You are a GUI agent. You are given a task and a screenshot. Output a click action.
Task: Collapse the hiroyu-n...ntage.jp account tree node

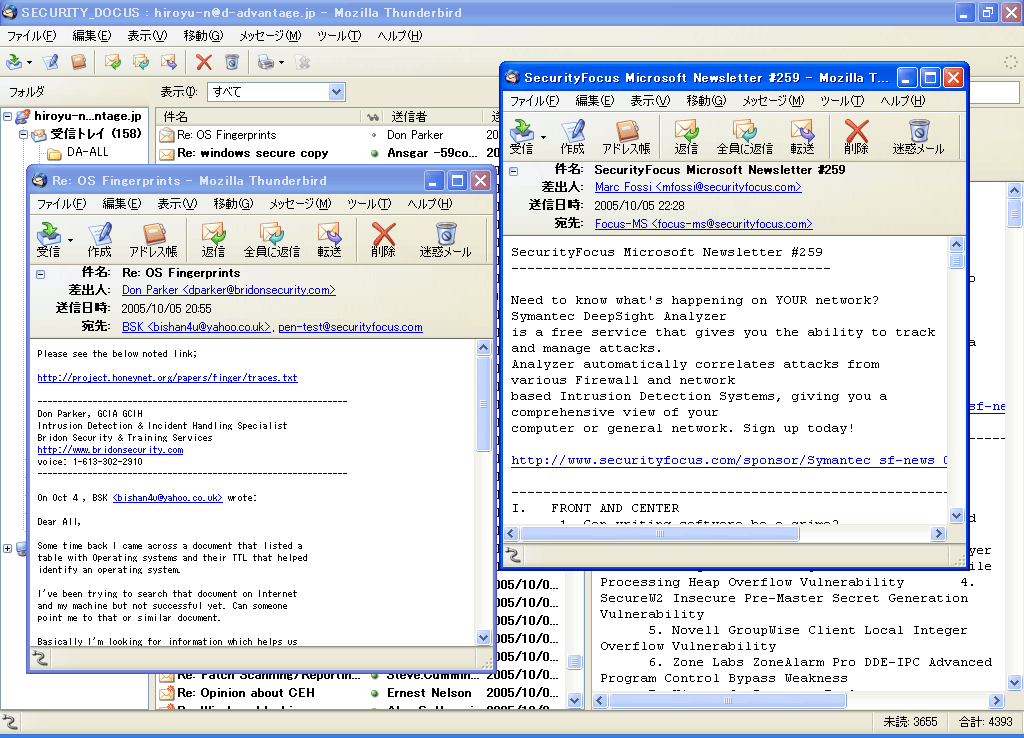click(x=8, y=116)
